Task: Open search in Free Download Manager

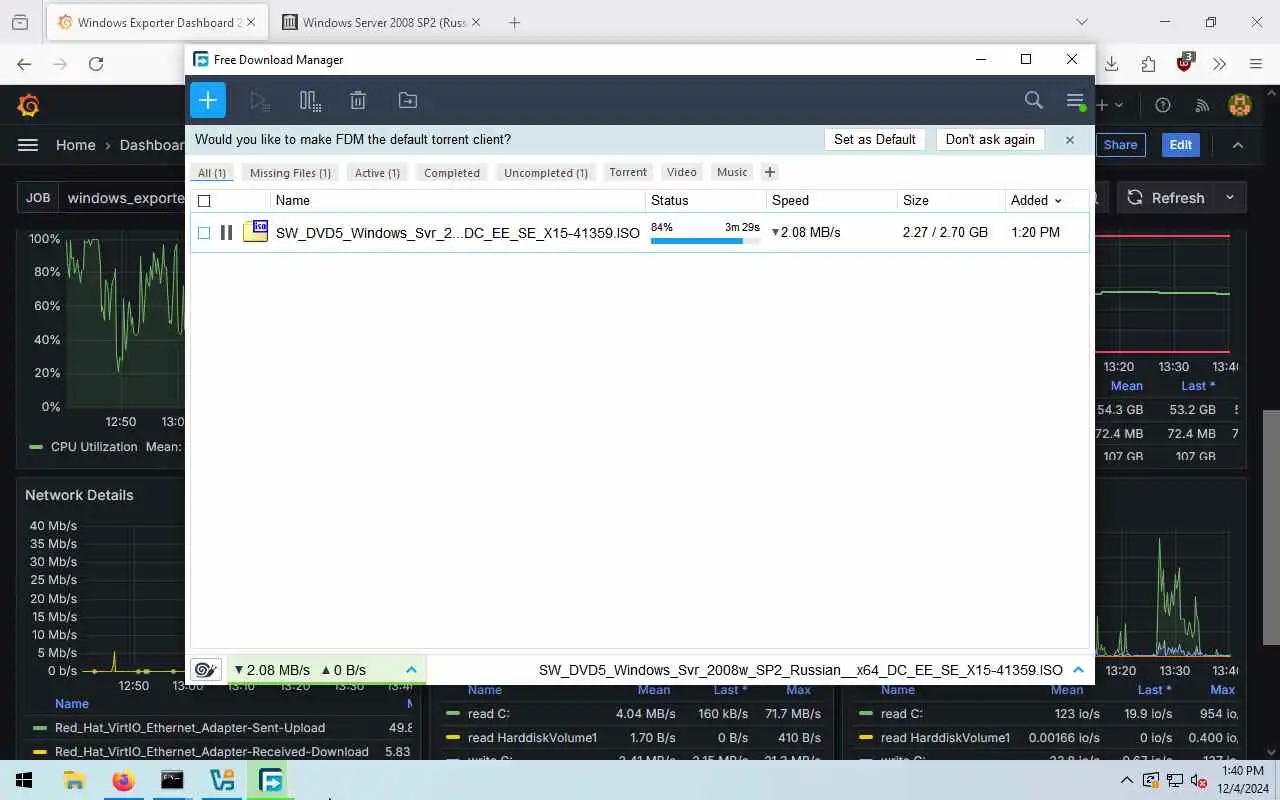Action: (x=1034, y=100)
